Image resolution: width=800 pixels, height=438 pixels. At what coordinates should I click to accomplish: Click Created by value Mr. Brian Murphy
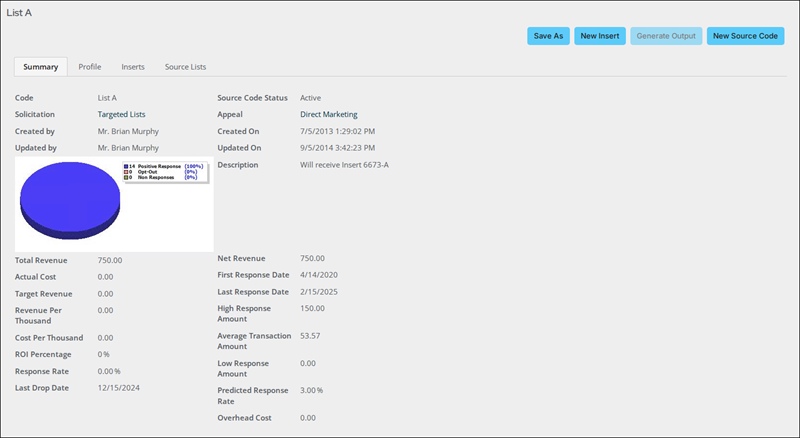(128, 131)
